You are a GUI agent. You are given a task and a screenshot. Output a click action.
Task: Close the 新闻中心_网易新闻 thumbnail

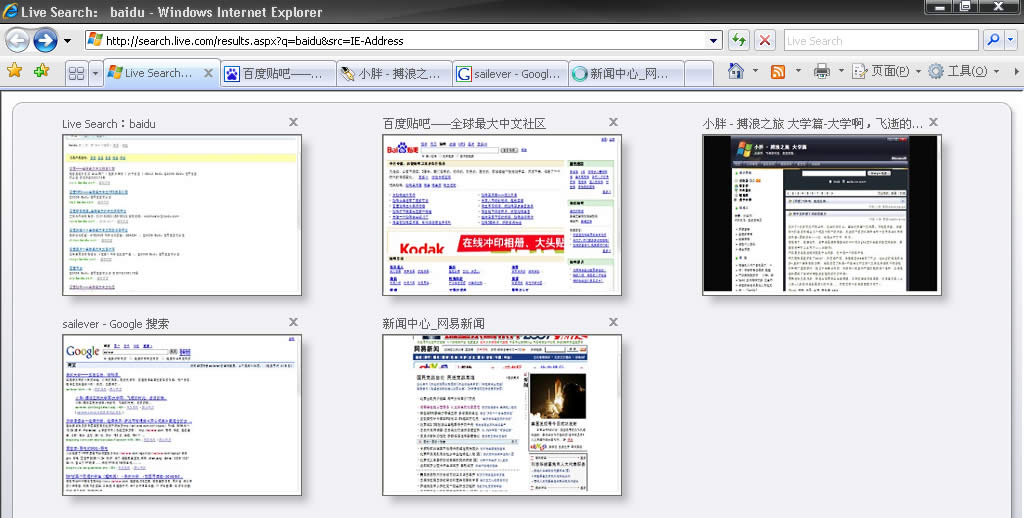click(x=613, y=322)
